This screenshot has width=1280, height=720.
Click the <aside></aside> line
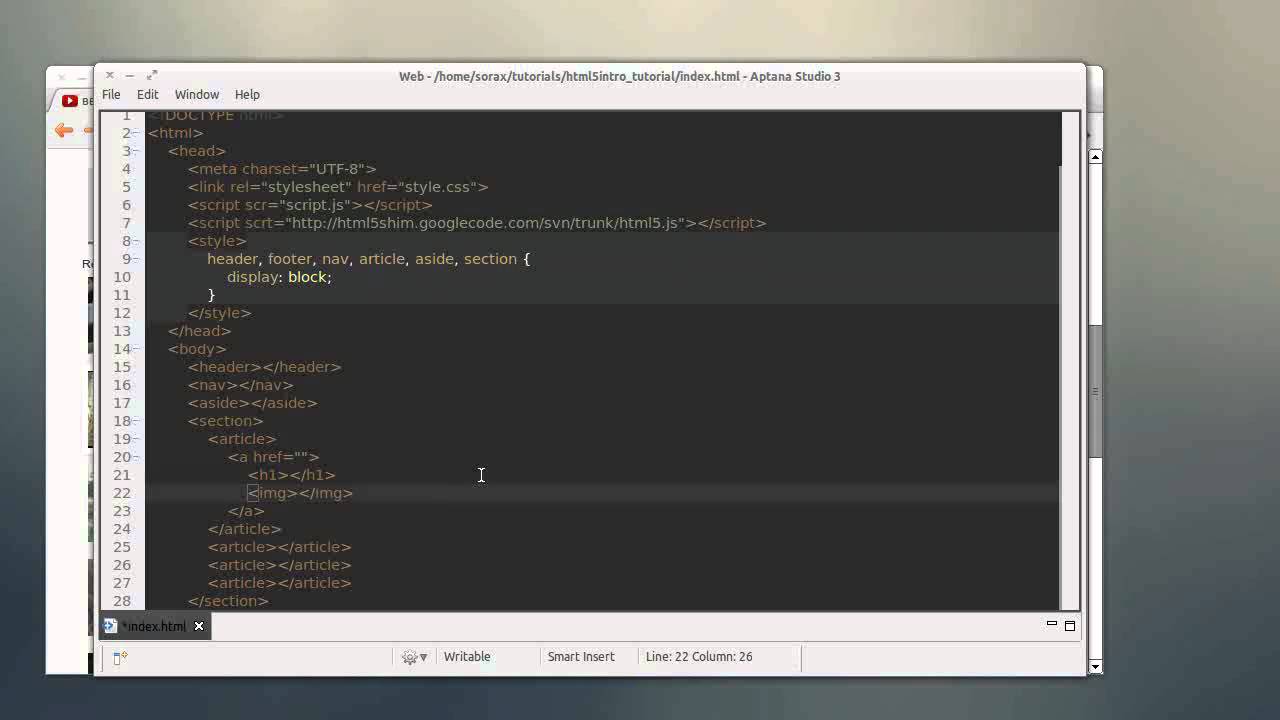[x=253, y=403]
